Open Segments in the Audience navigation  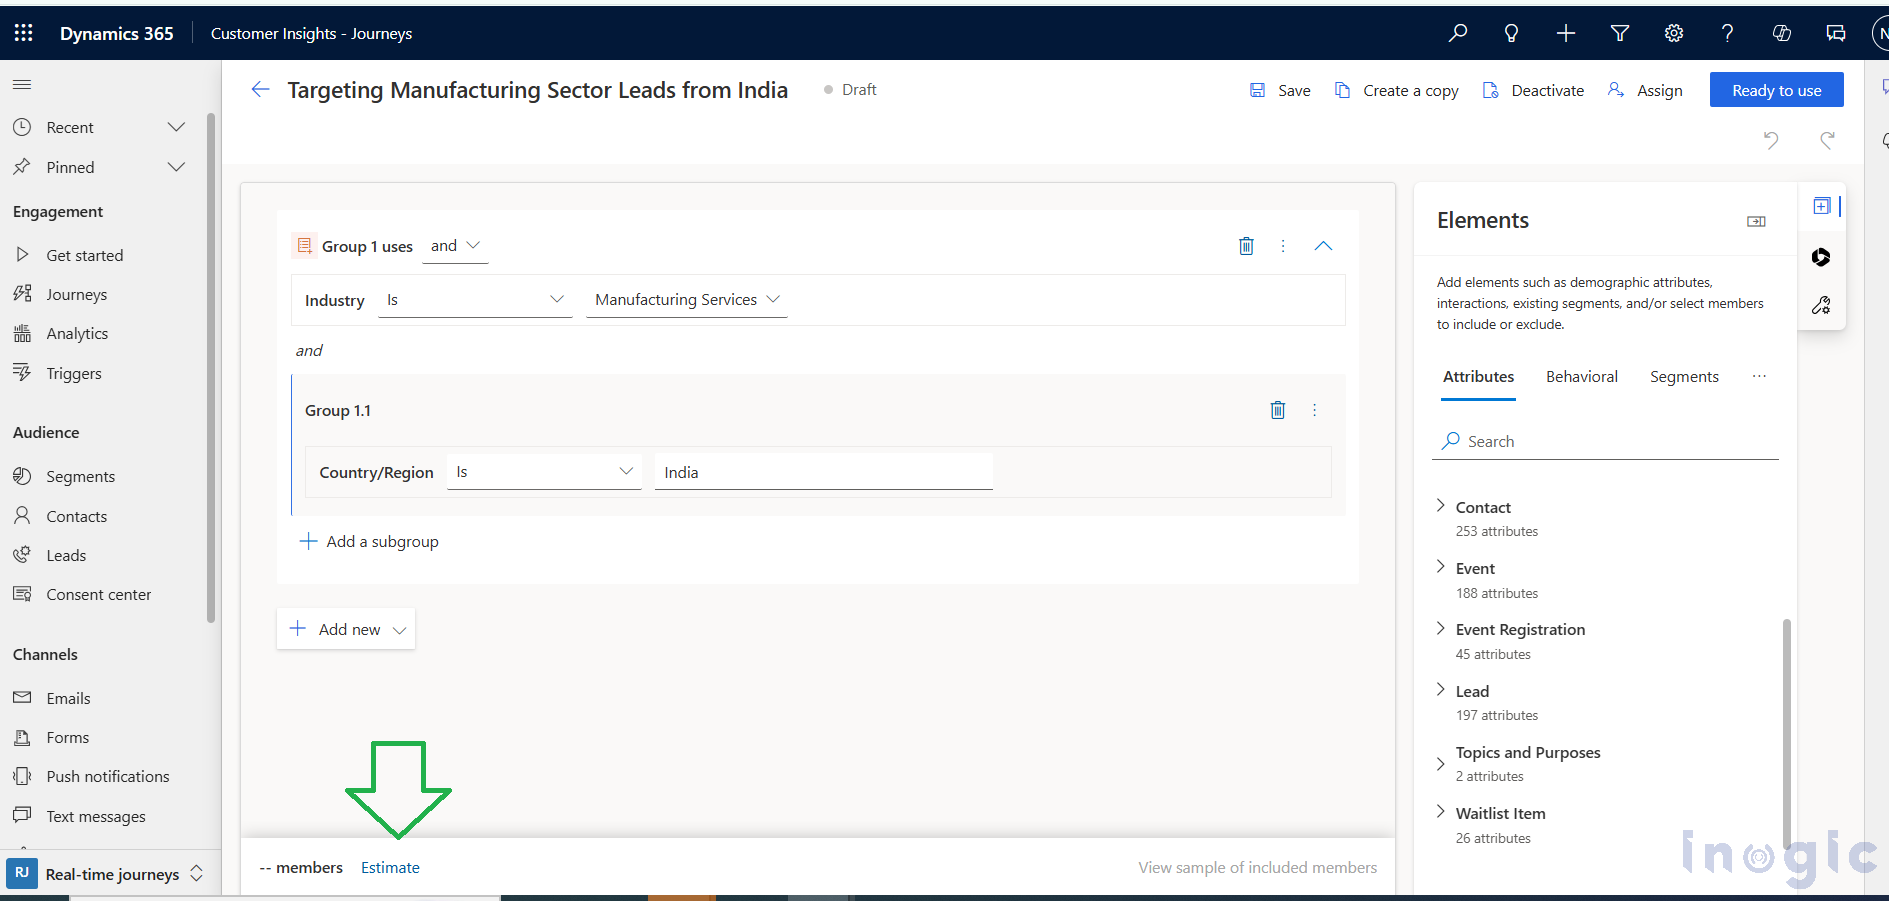point(80,476)
